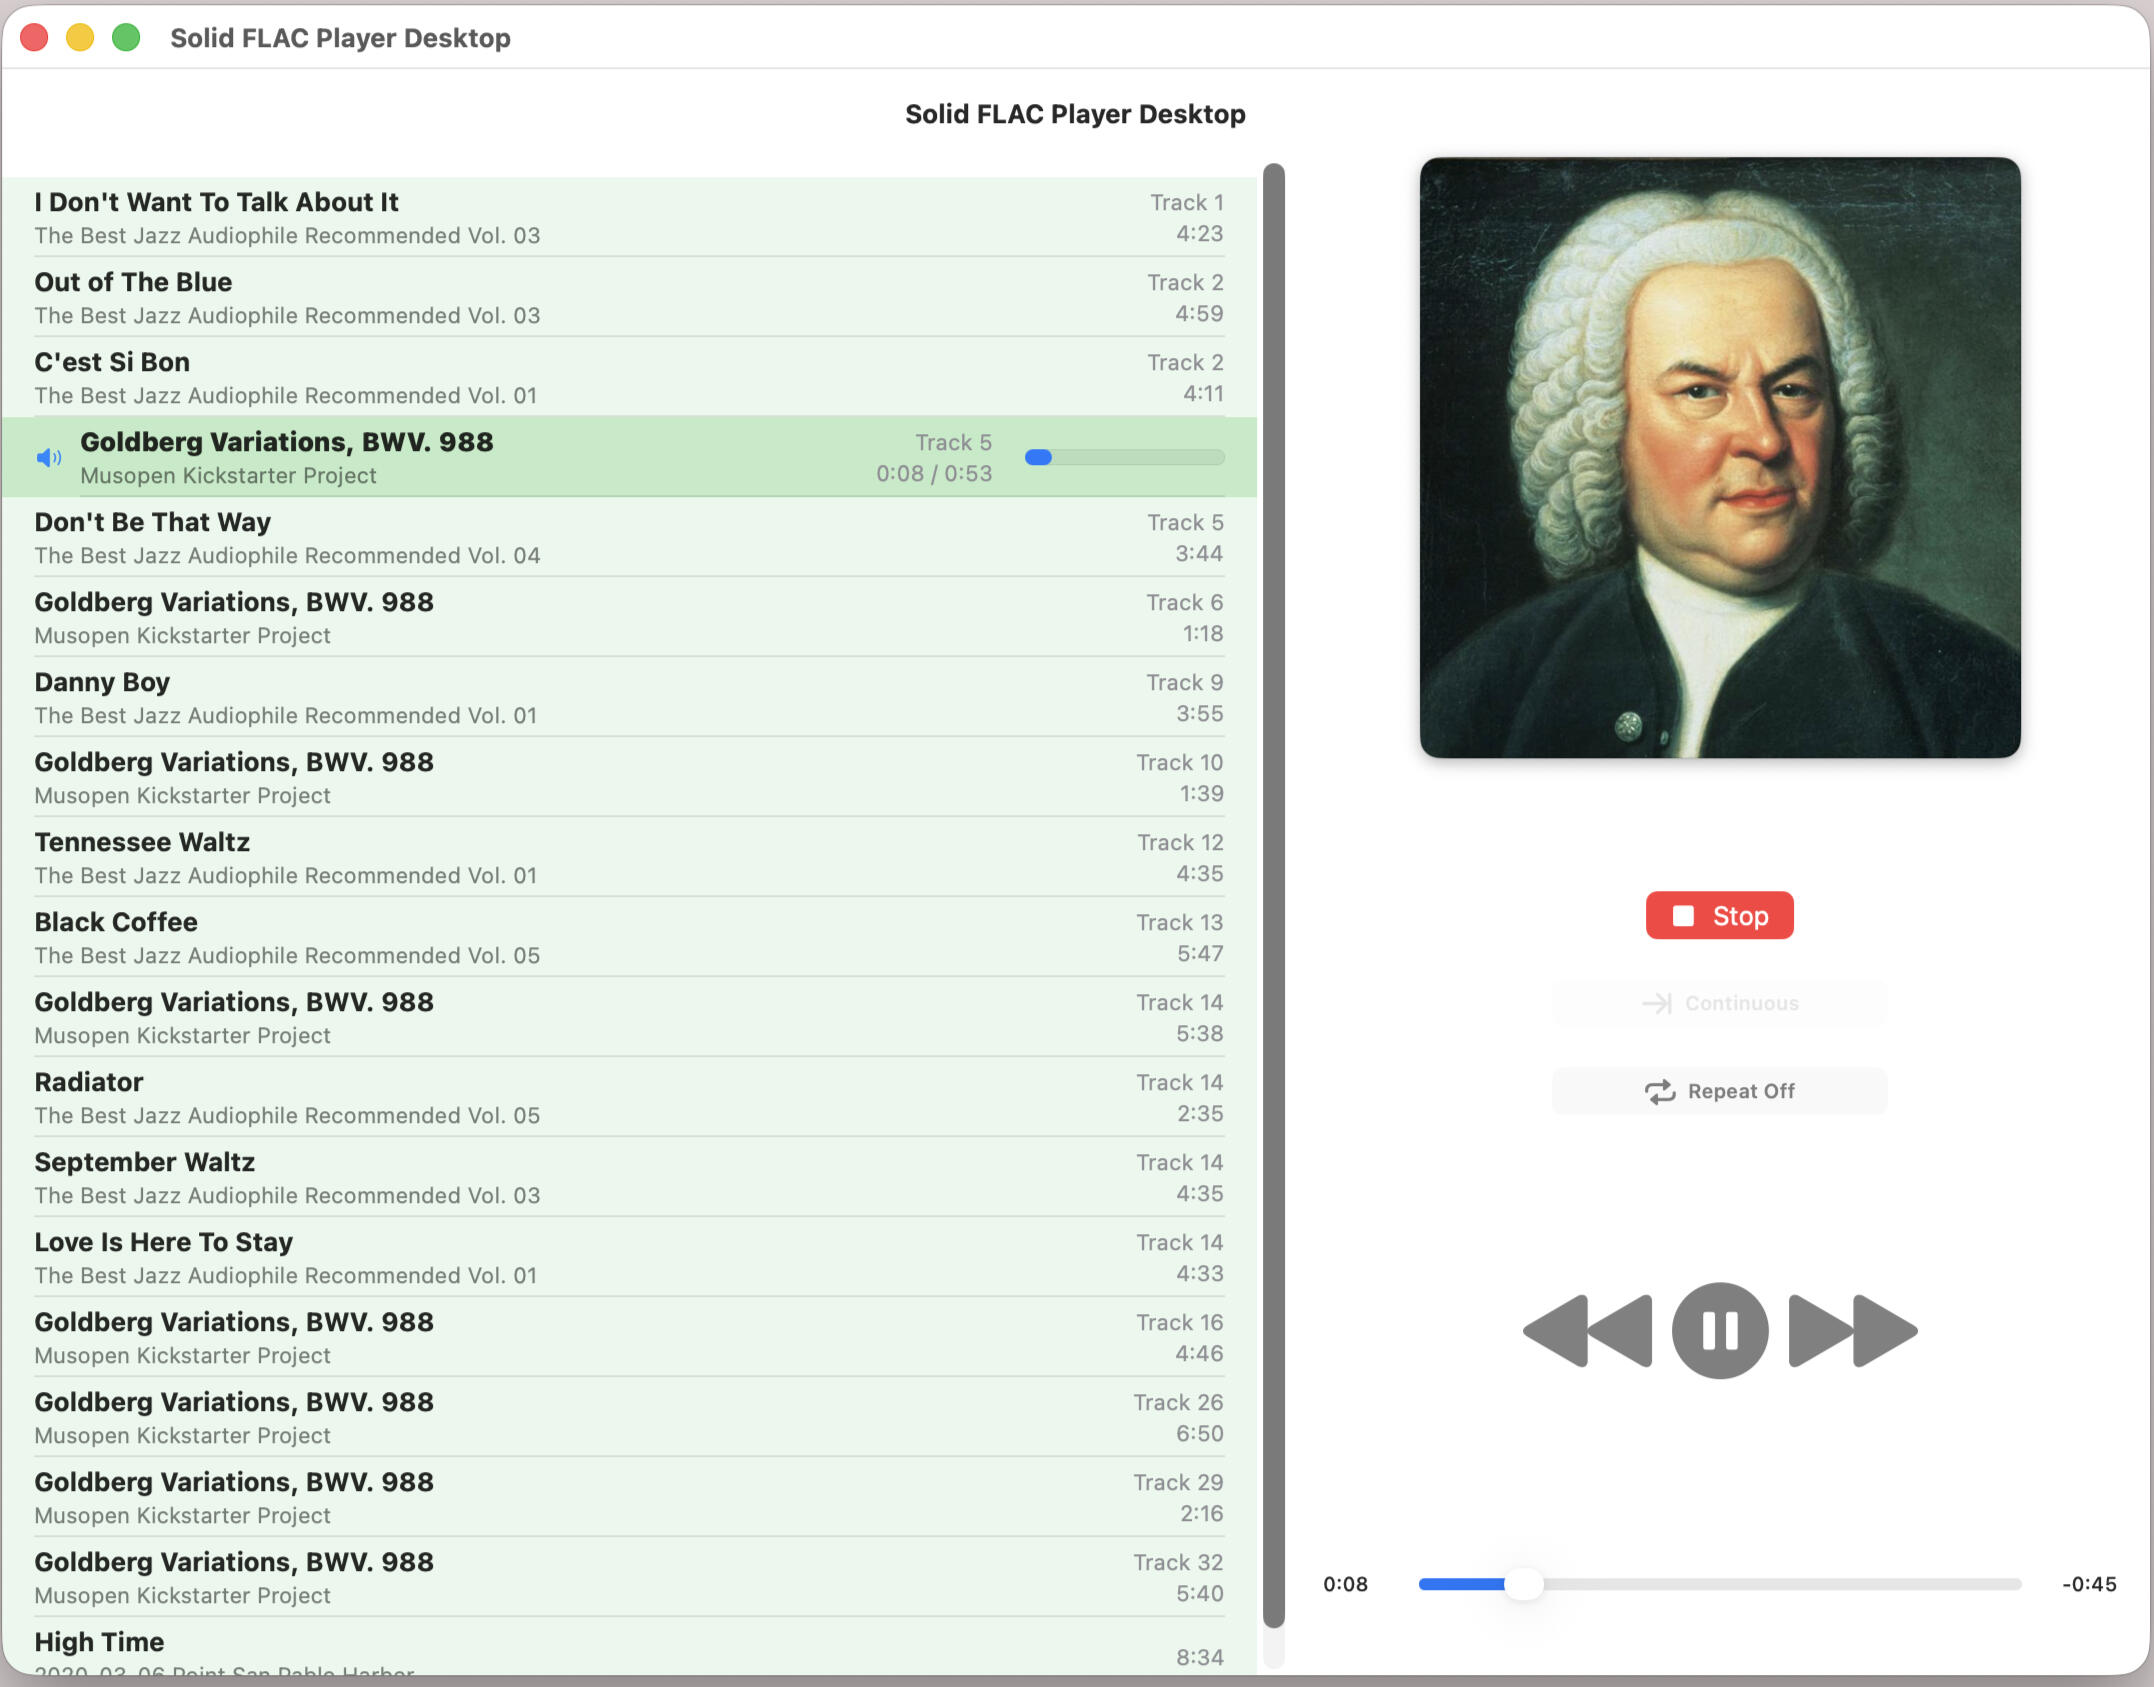Select Goldberg Variations Track 29 row
Screen dimensions: 2154x1687
[629, 1497]
